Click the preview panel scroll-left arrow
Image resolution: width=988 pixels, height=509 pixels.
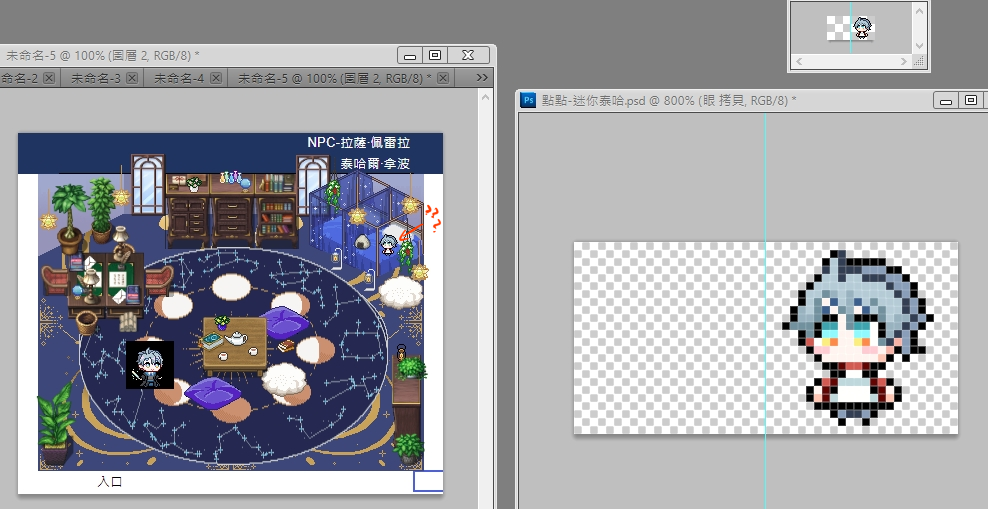point(799,61)
